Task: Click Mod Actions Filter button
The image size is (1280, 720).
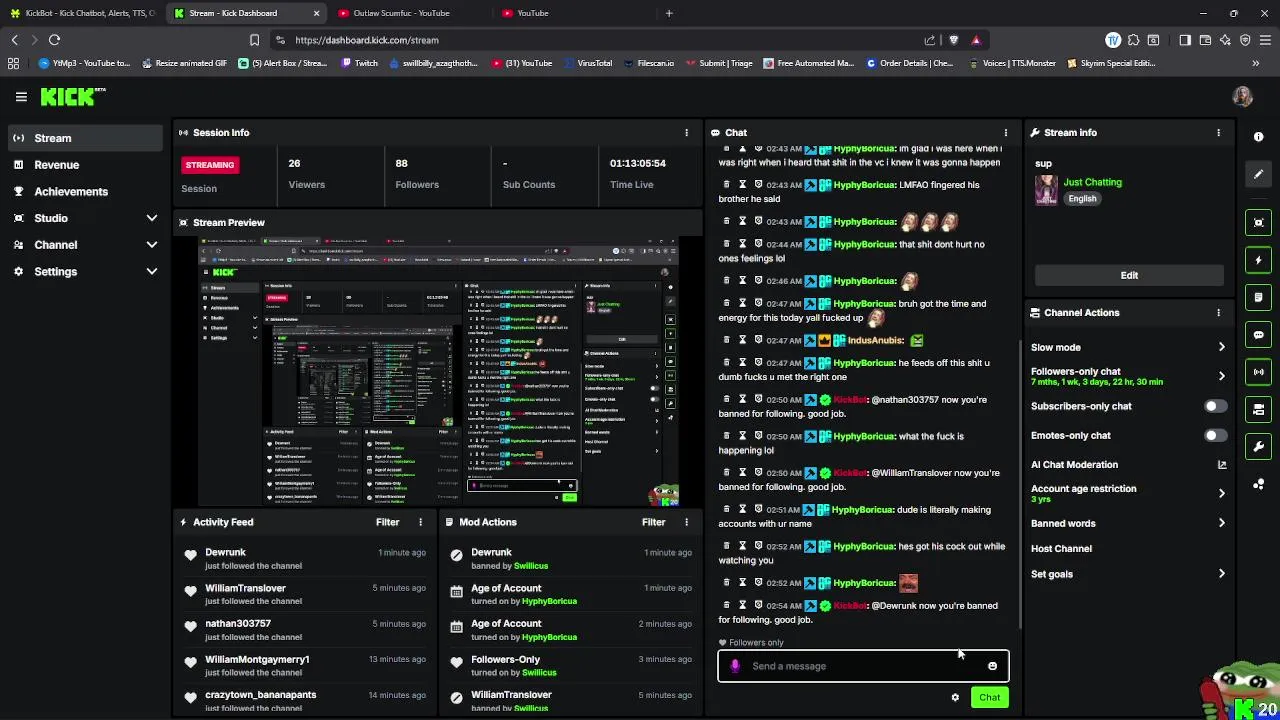Action: [x=653, y=522]
